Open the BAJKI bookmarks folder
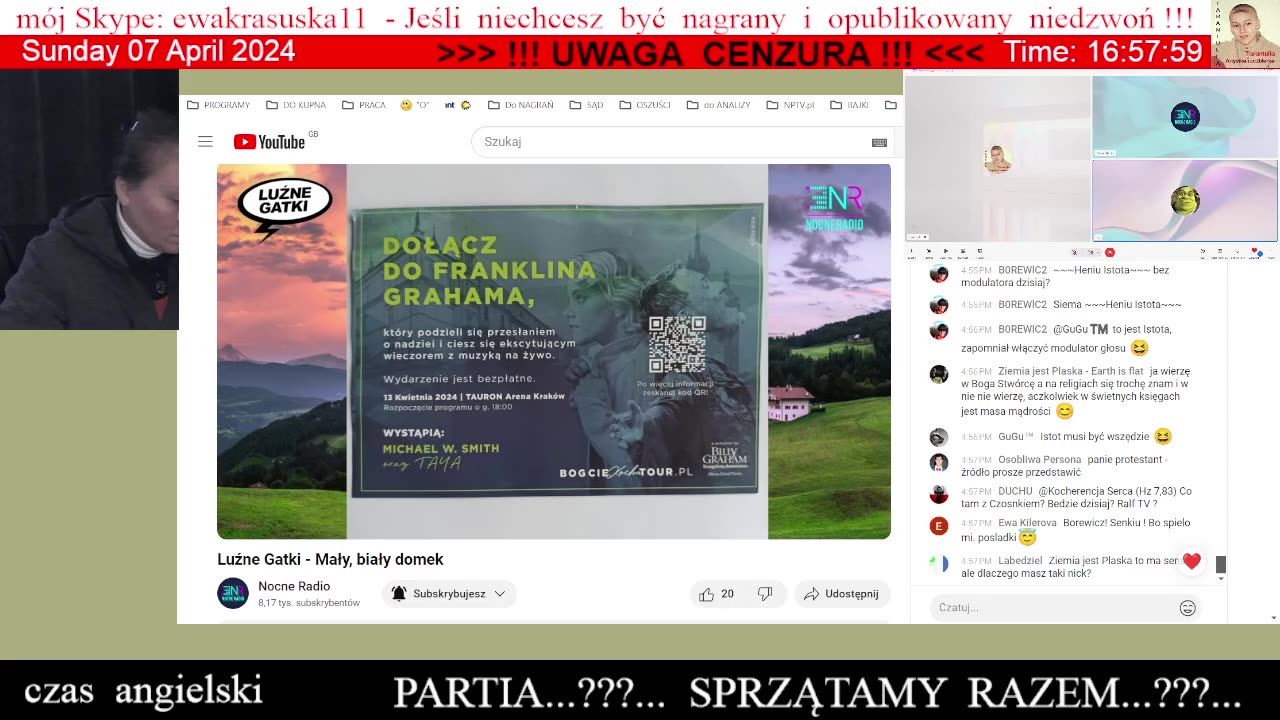The width and height of the screenshot is (1280, 720). (x=849, y=105)
